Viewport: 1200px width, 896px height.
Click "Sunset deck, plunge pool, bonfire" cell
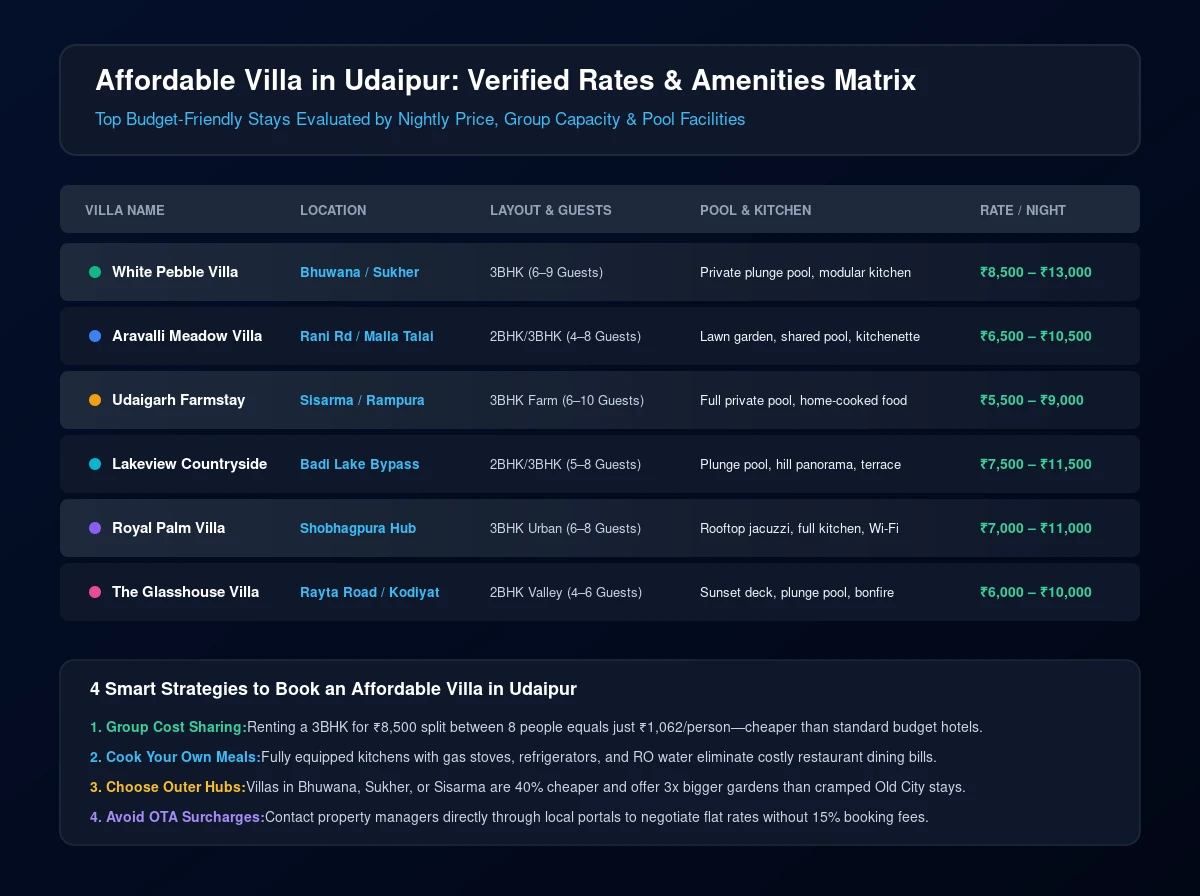click(797, 592)
